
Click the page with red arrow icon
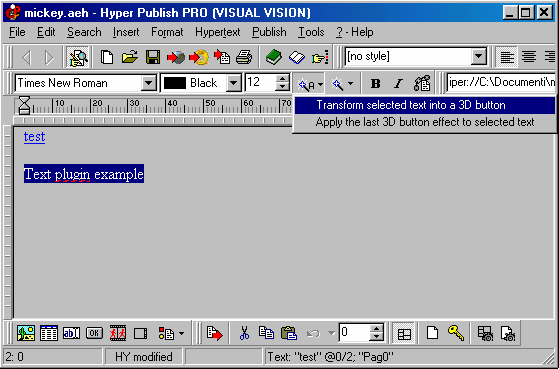215,333
